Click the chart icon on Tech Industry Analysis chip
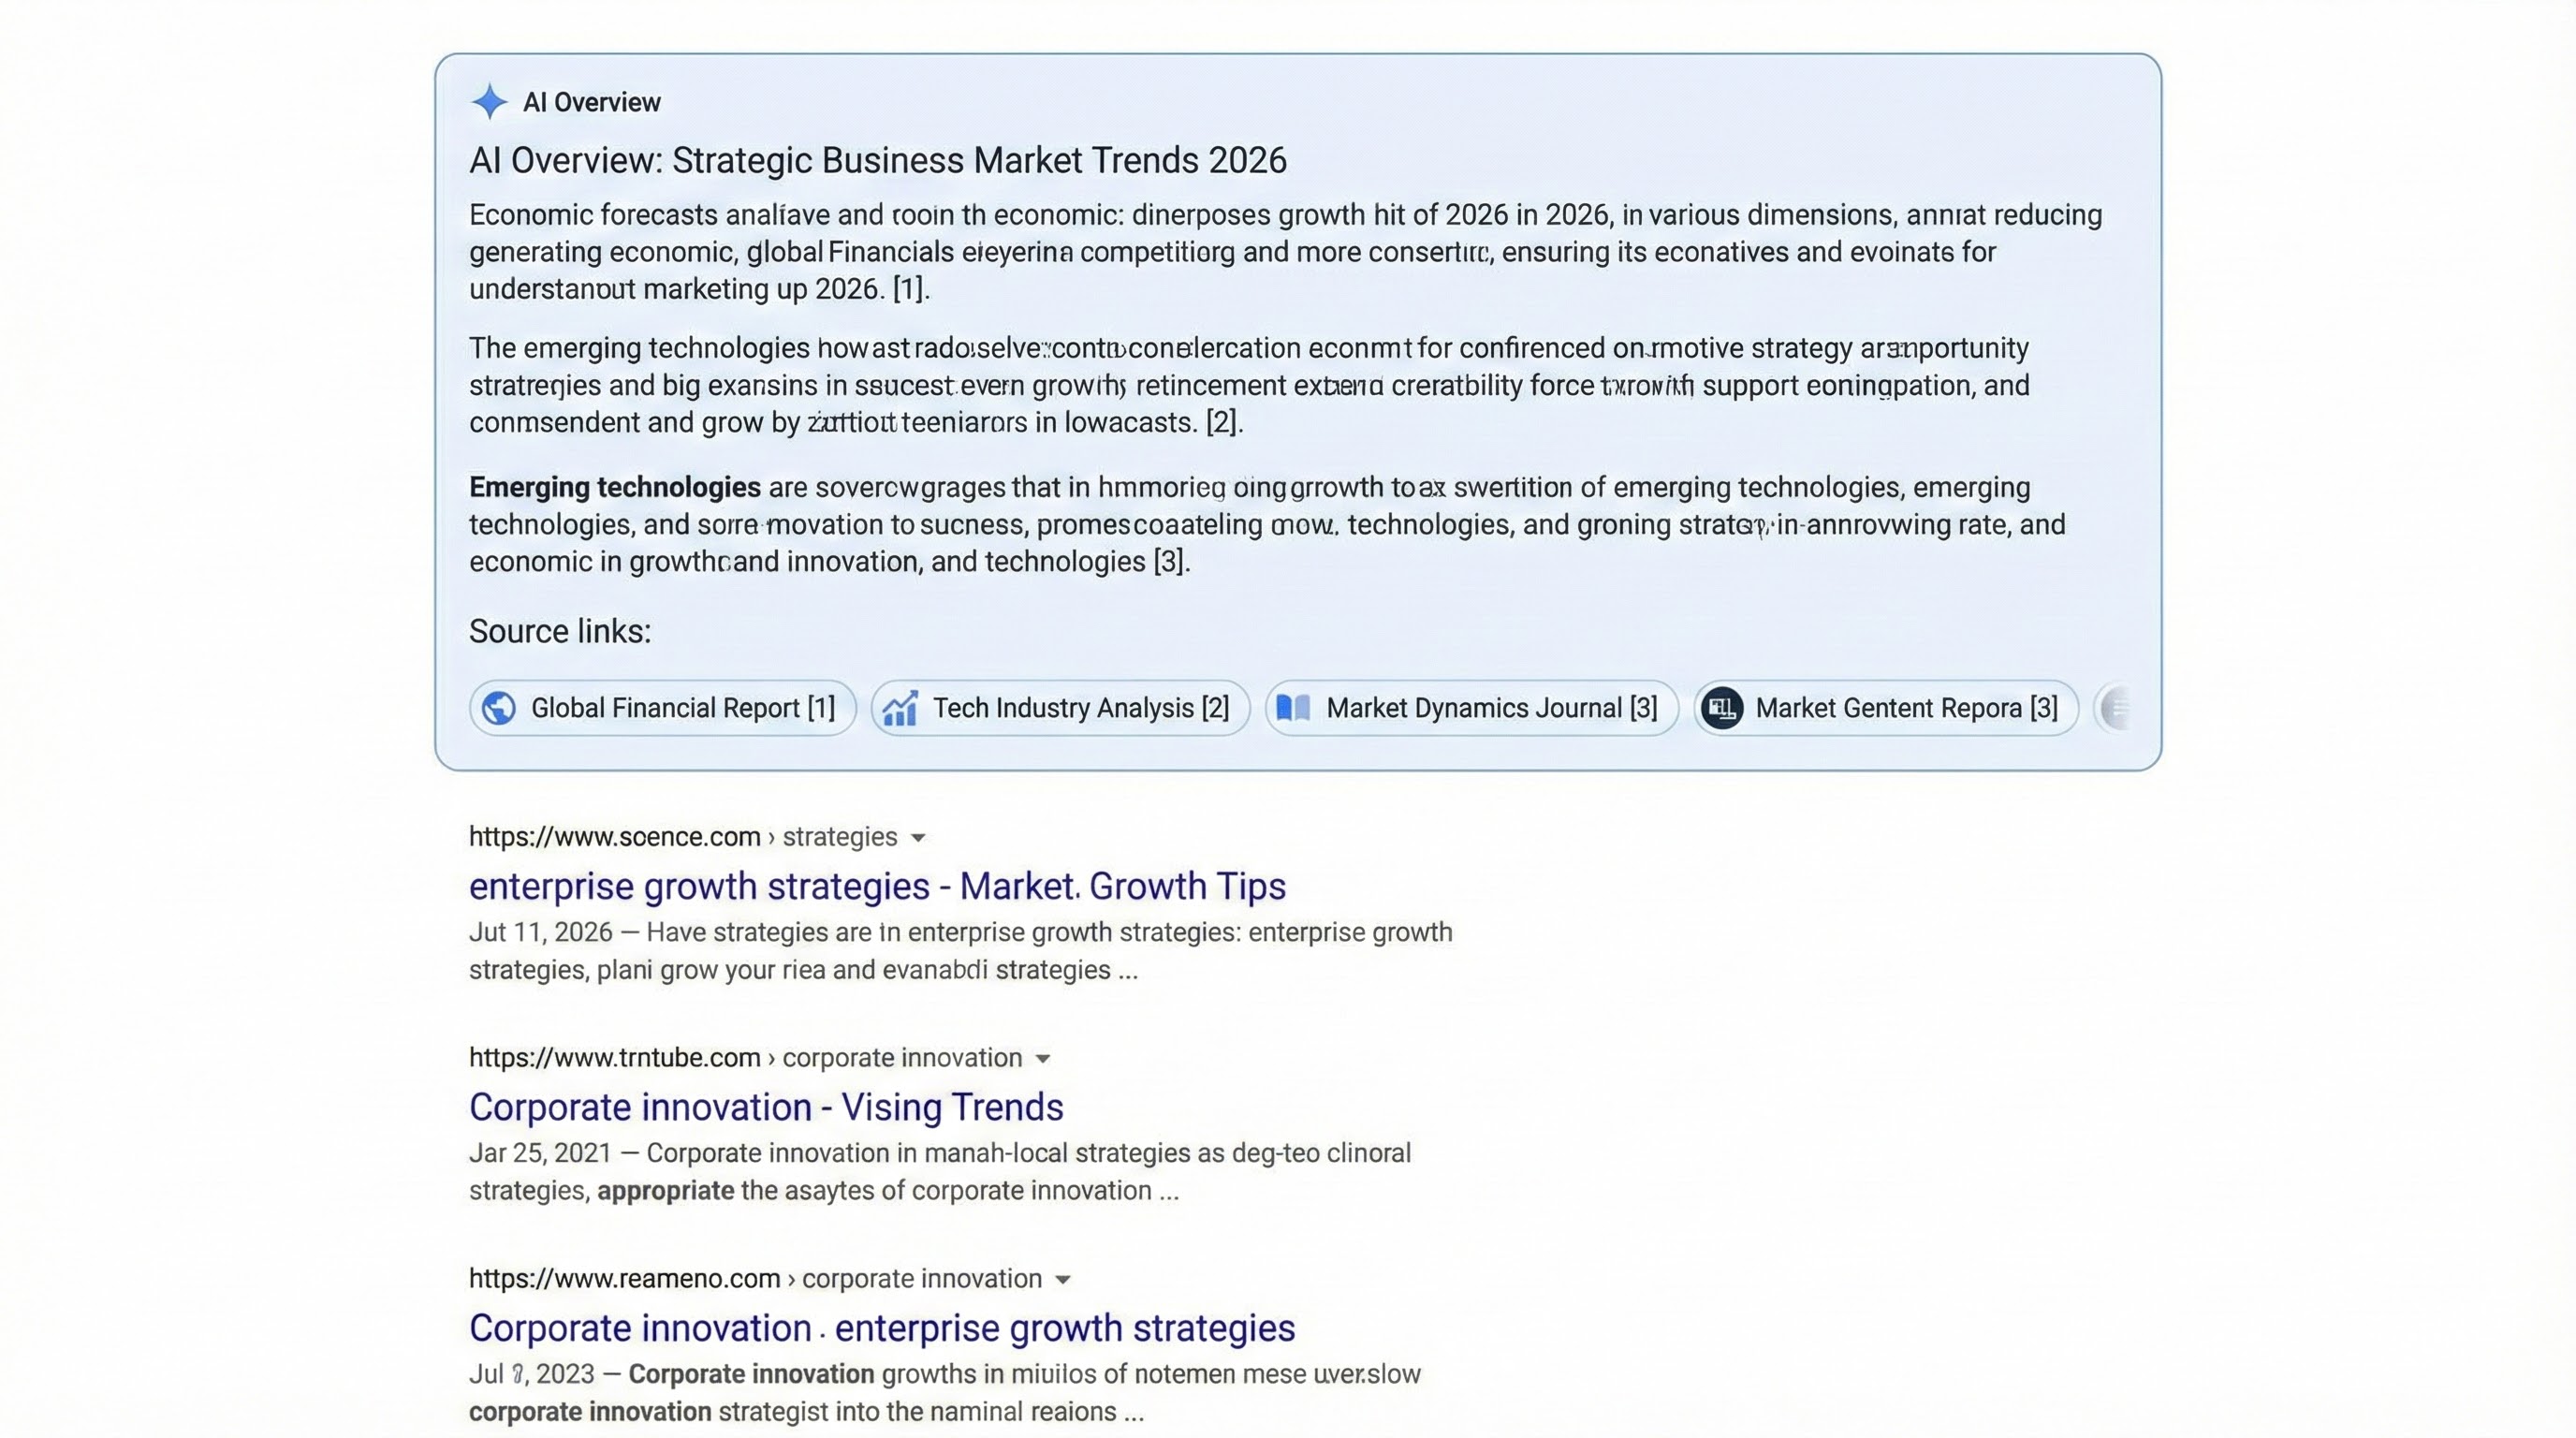Image resolution: width=2576 pixels, height=1438 pixels. (900, 708)
